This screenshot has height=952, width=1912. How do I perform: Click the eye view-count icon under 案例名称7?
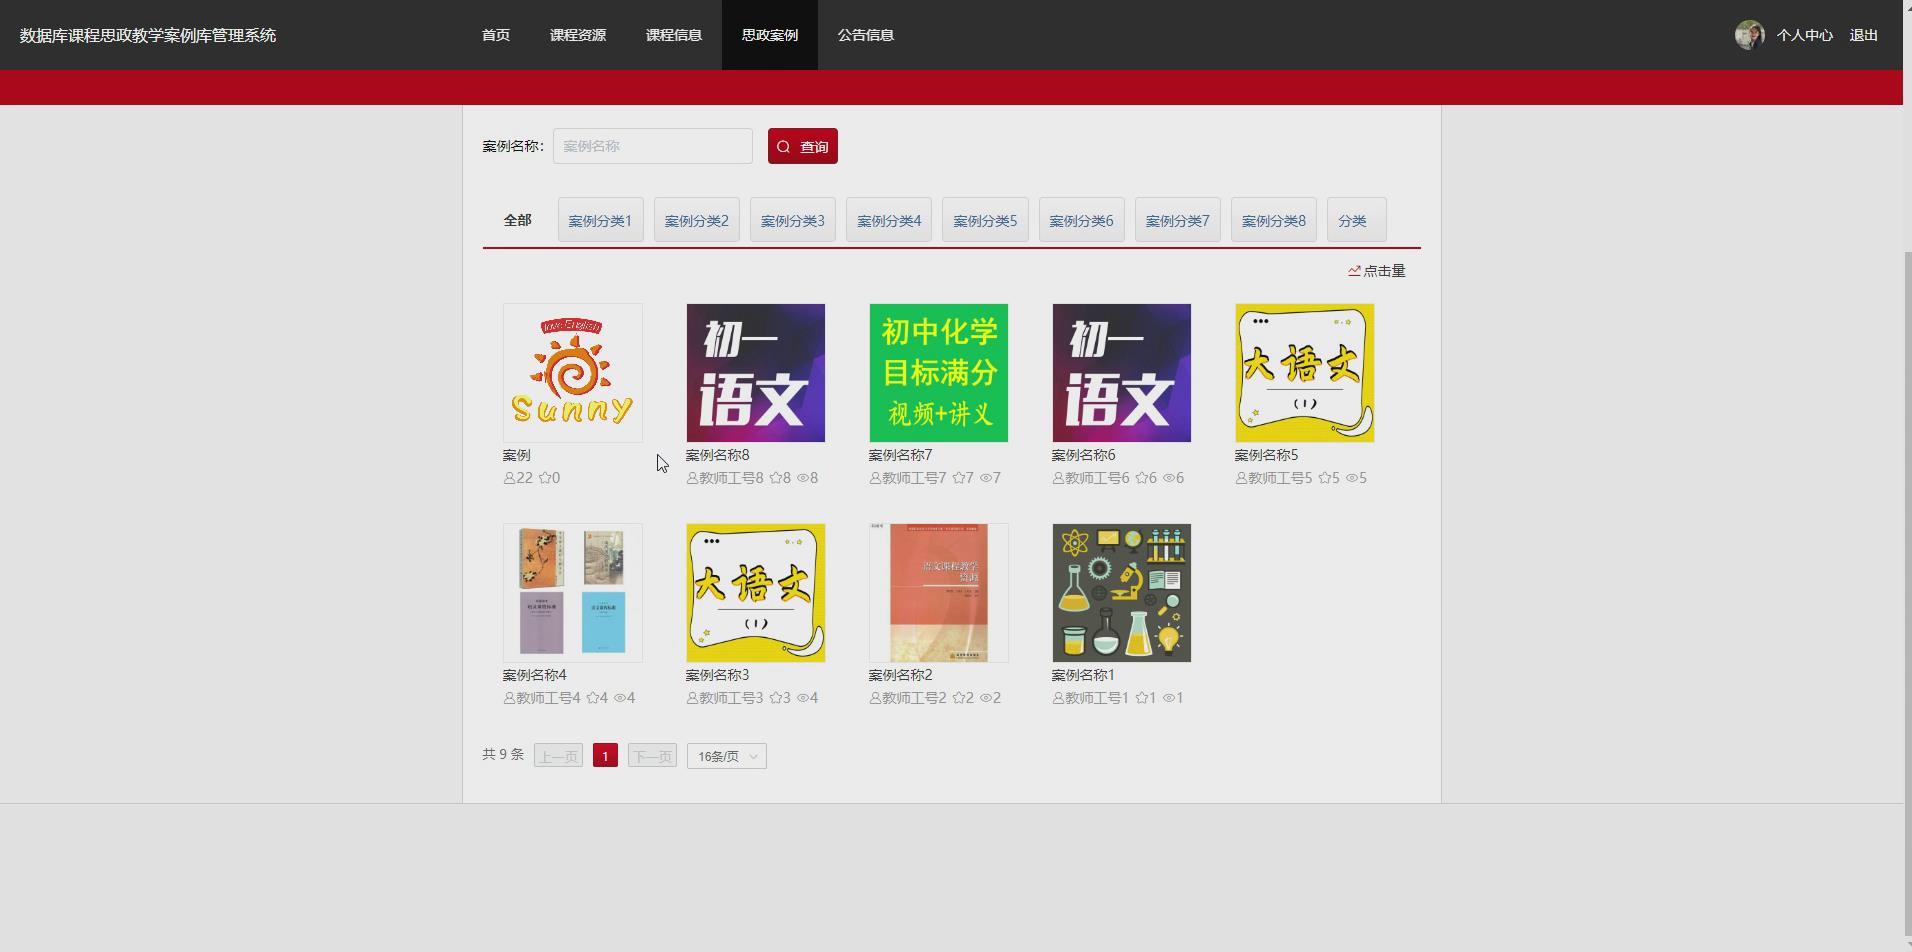pyautogui.click(x=985, y=478)
